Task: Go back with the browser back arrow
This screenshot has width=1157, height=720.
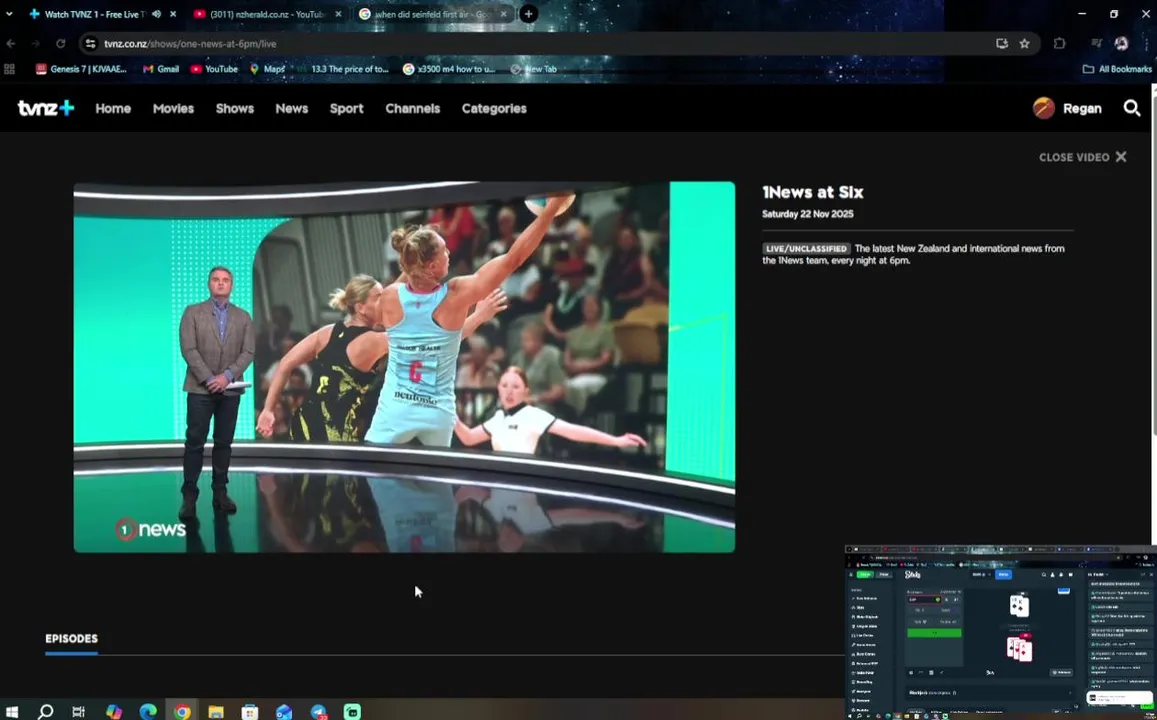Action: [x=11, y=44]
